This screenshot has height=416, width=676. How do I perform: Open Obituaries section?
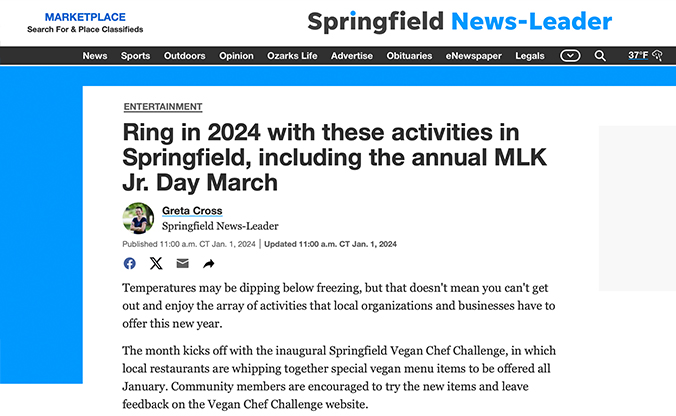410,56
